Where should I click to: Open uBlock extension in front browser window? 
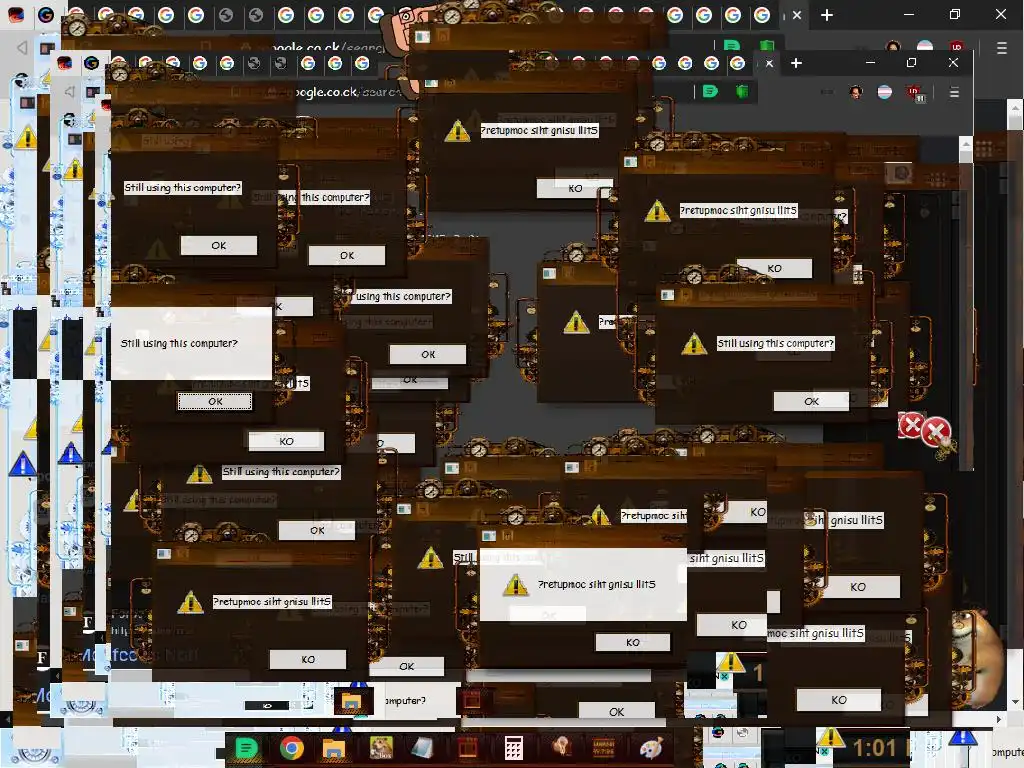(x=915, y=93)
